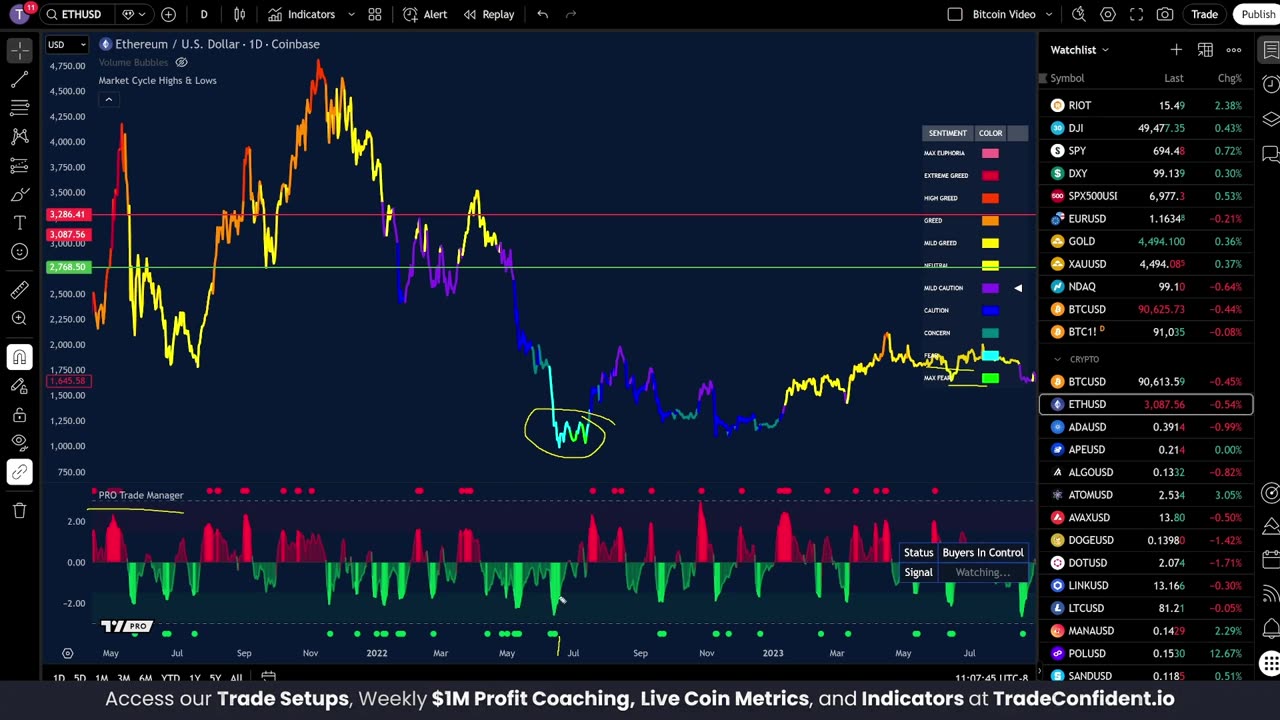This screenshot has height=720, width=1280.
Task: Show the hidden Volume Bubbles indicator
Action: pyautogui.click(x=181, y=62)
